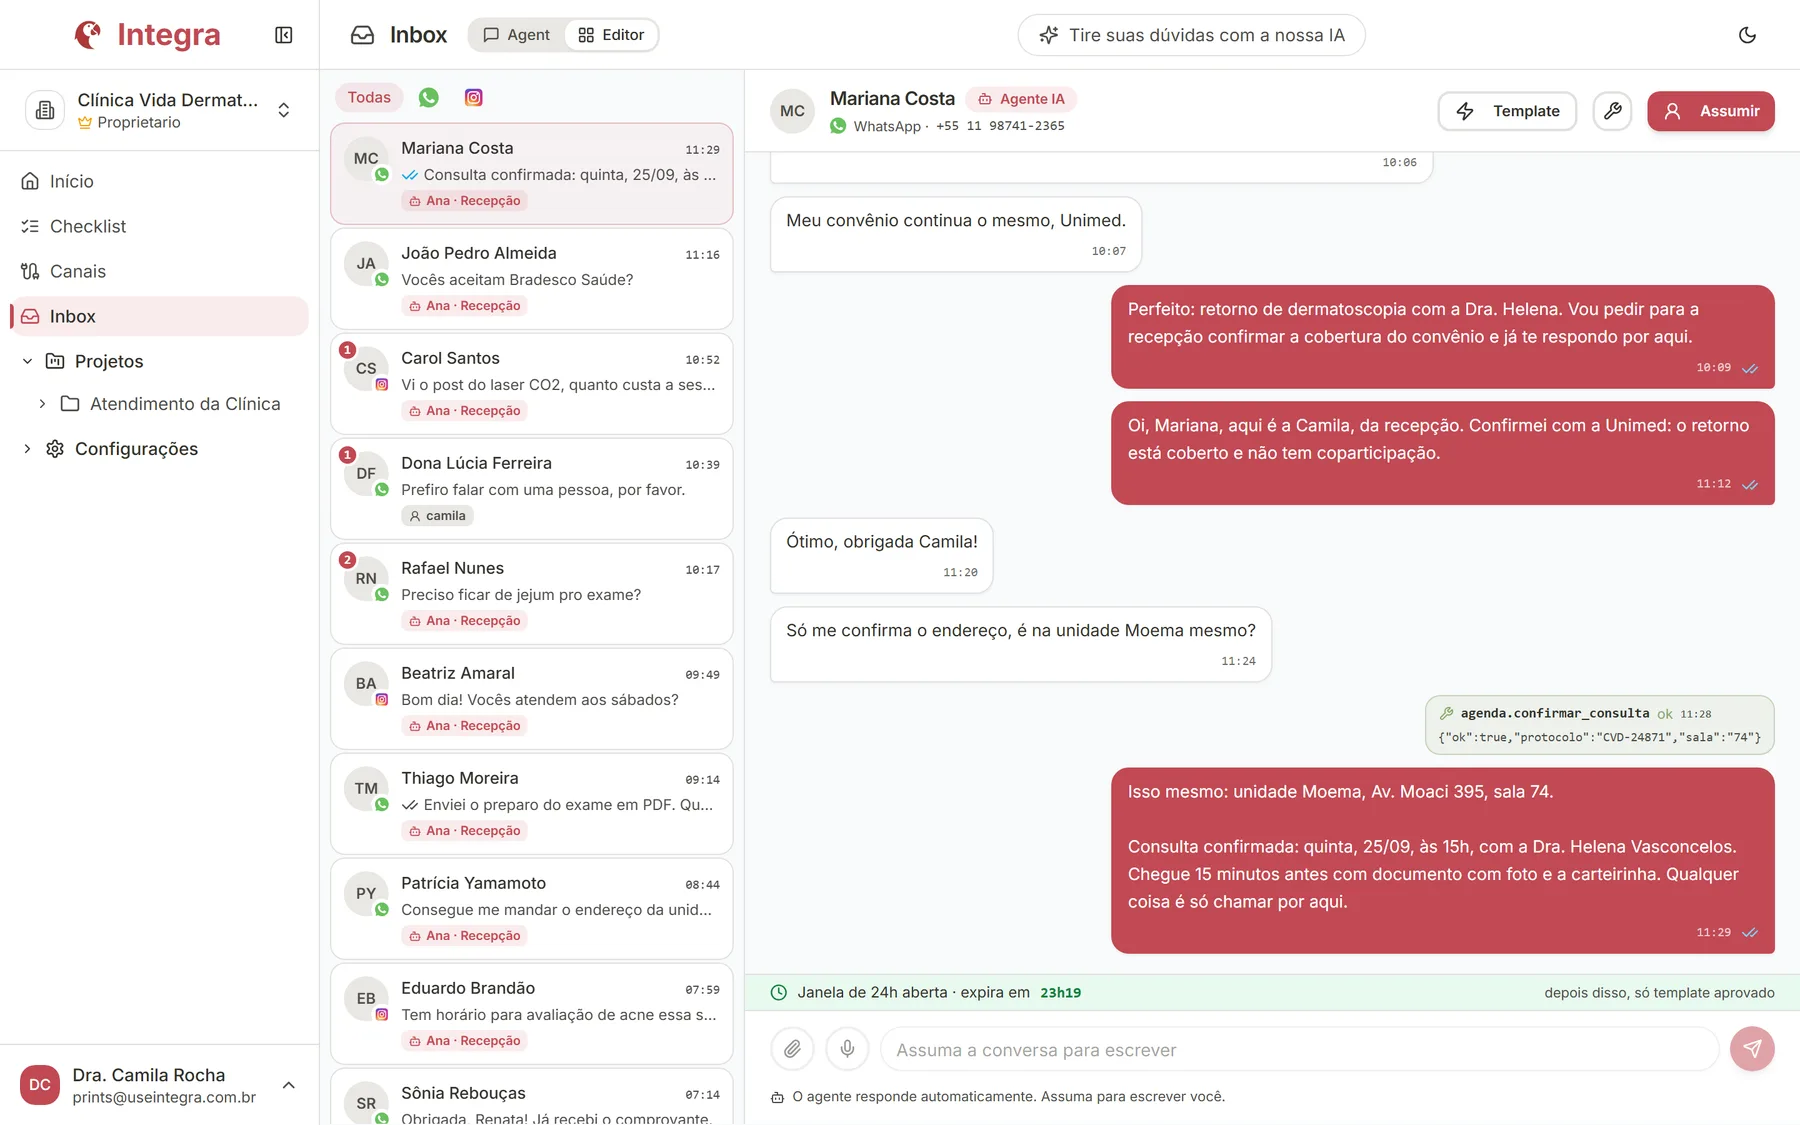The width and height of the screenshot is (1800, 1125).
Task: Expand Atendimento da Clínica folder
Action: (x=42, y=404)
